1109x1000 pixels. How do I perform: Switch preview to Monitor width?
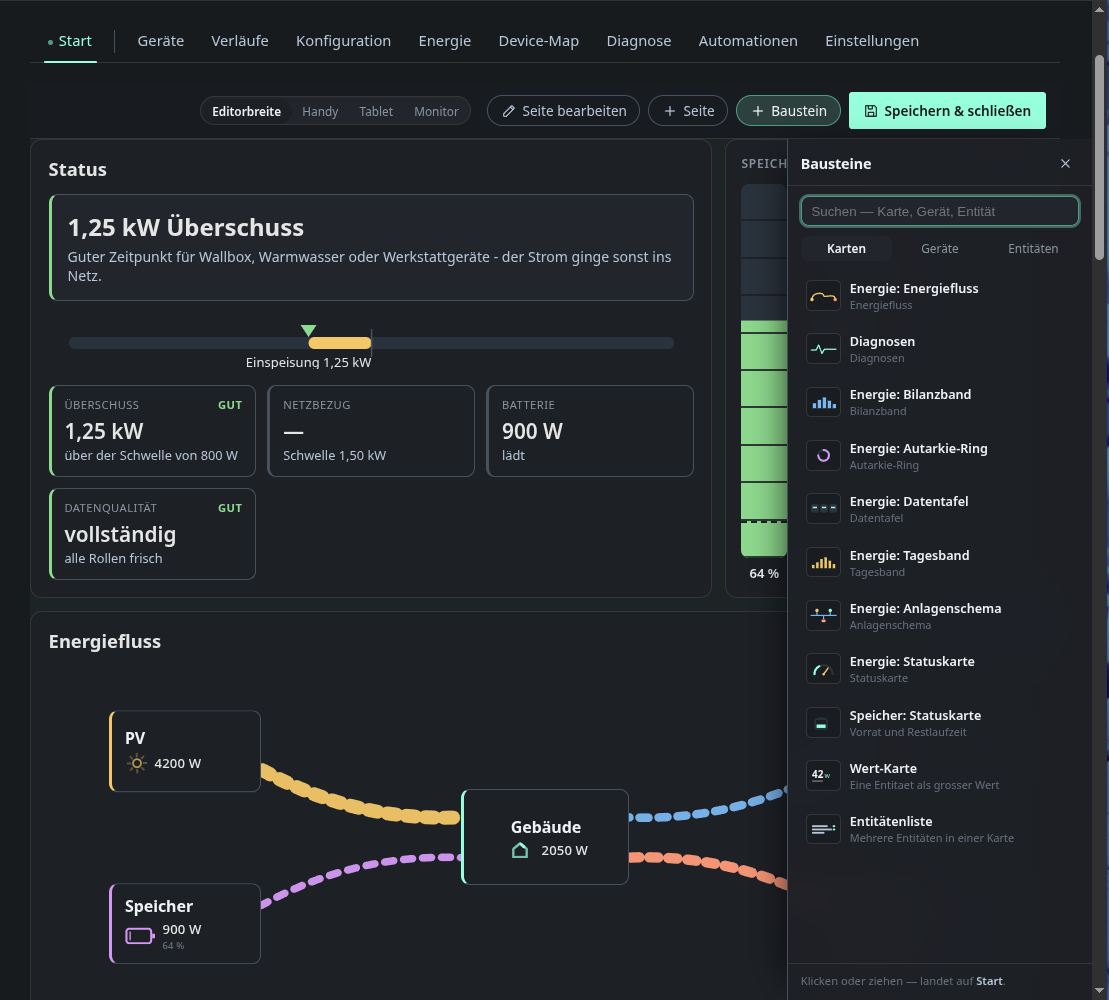point(436,112)
